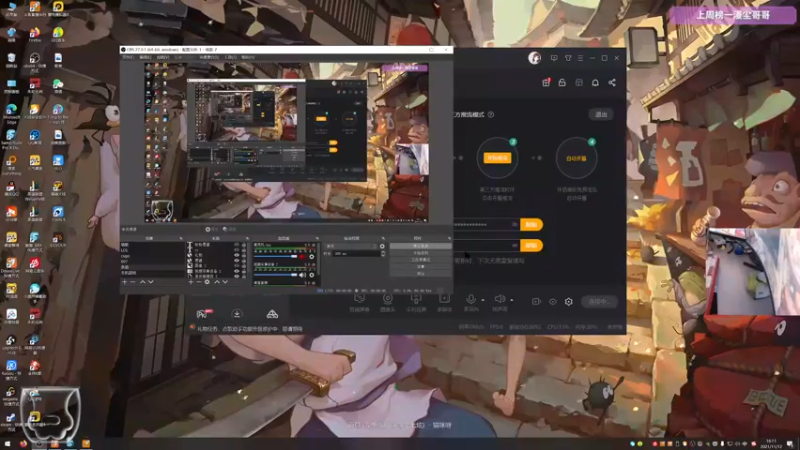Viewport: 800px width, 450px height.
Task: Pop out the Controls dock panel
Action: (449, 238)
